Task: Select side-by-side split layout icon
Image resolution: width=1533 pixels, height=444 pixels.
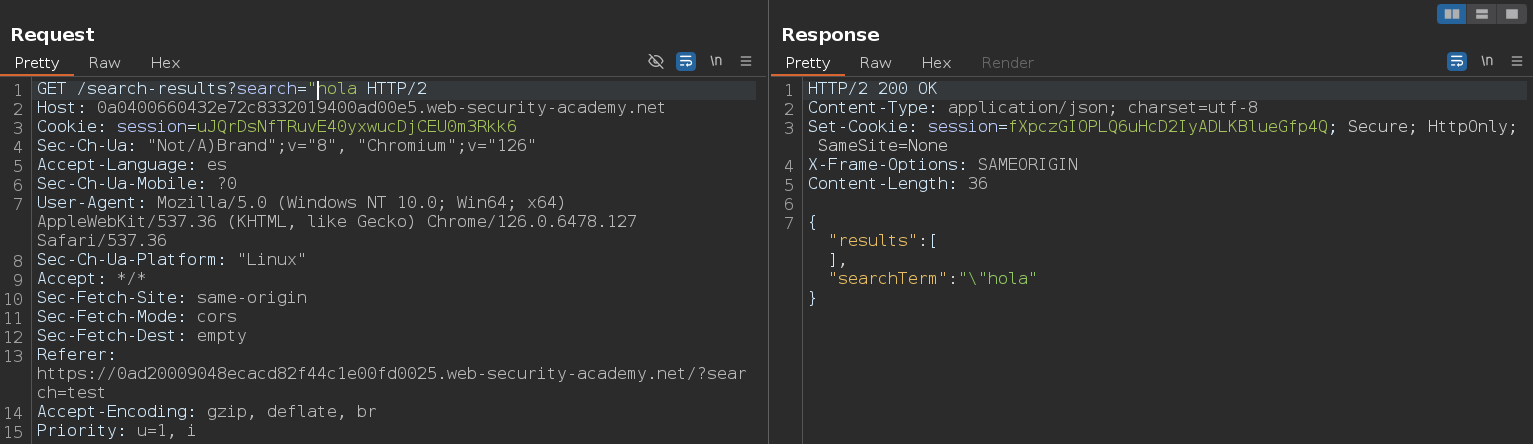Action: point(1452,14)
